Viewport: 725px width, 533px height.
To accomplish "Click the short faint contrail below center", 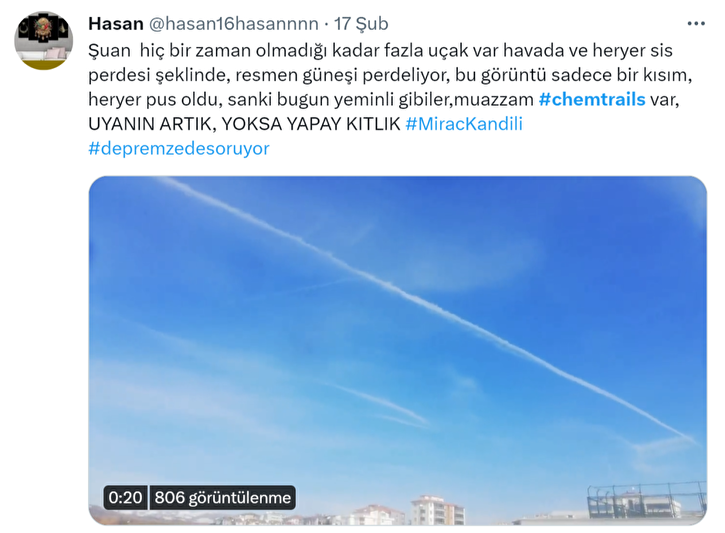I will click(377, 402).
